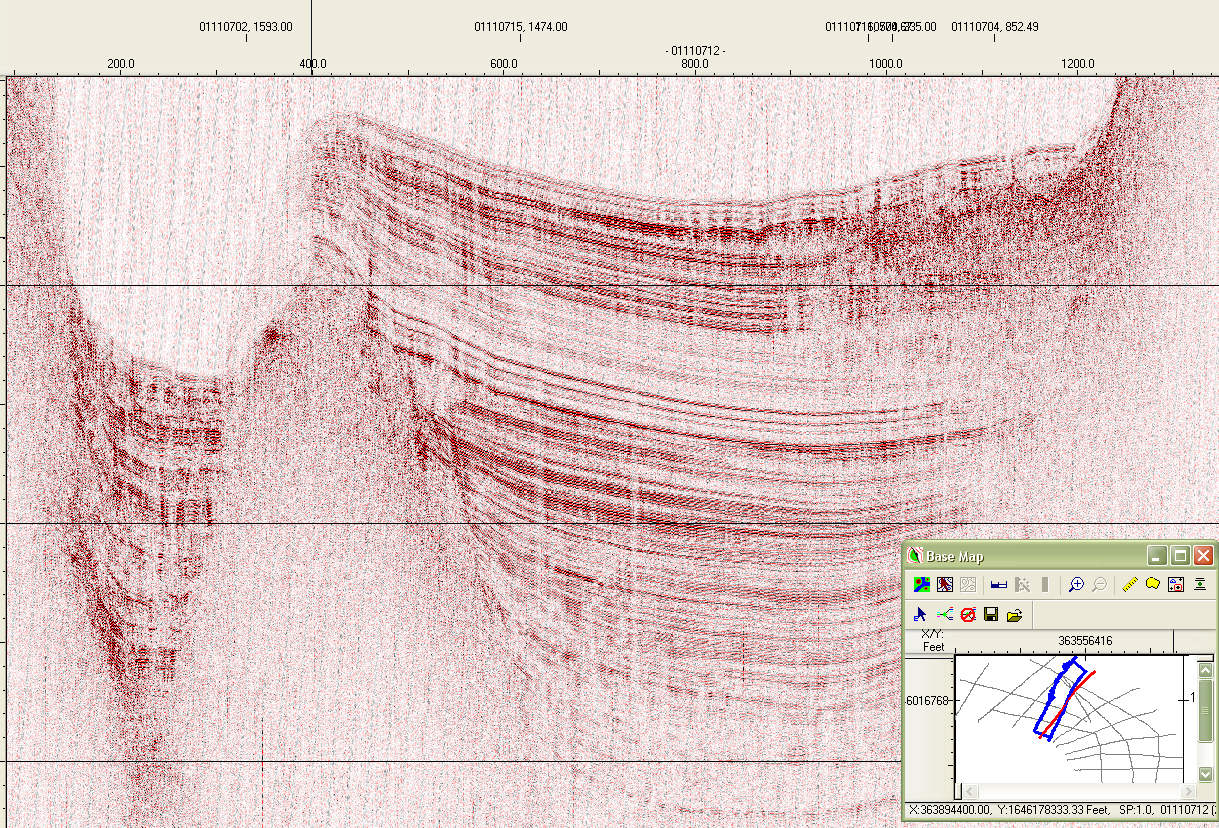Screen dimensions: 1219x828
Task: Click the zoom in magnifier icon
Action: [x=1076, y=585]
